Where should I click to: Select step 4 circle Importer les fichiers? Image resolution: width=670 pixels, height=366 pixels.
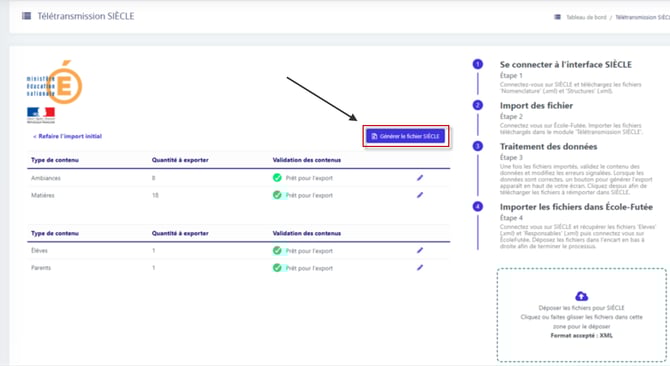pos(478,207)
